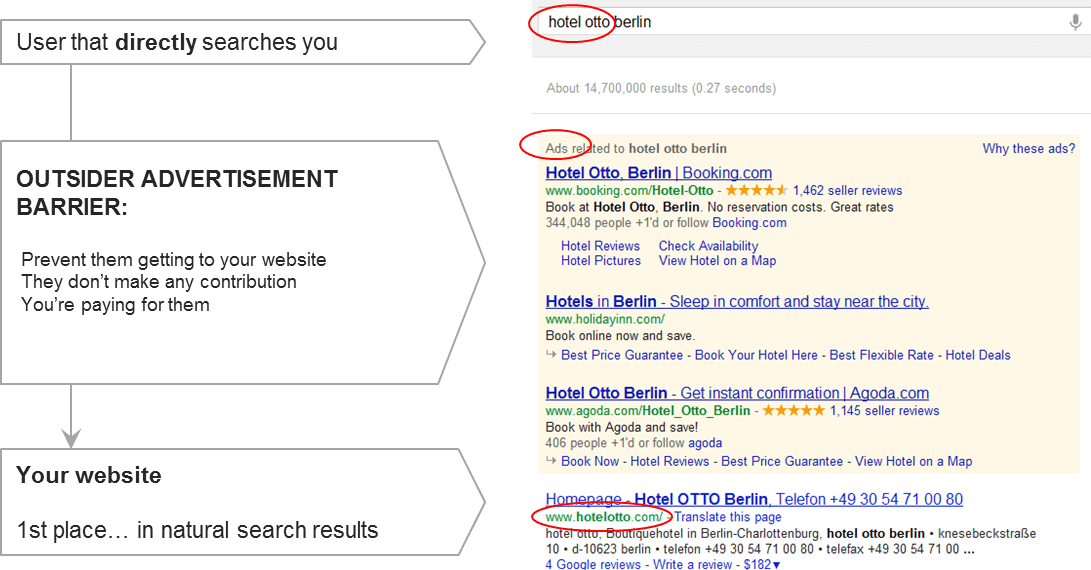Click the star rating in Booking.com ad
Viewport: 1091px width, 570px height.
757,190
